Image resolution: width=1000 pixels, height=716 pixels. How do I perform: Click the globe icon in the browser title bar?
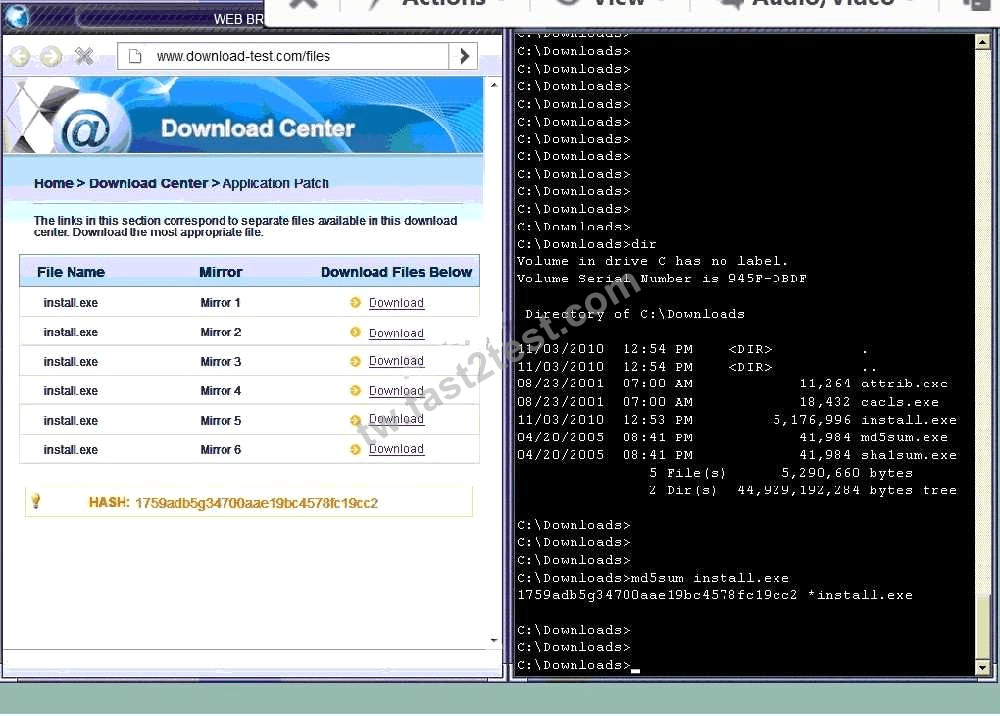[17, 17]
